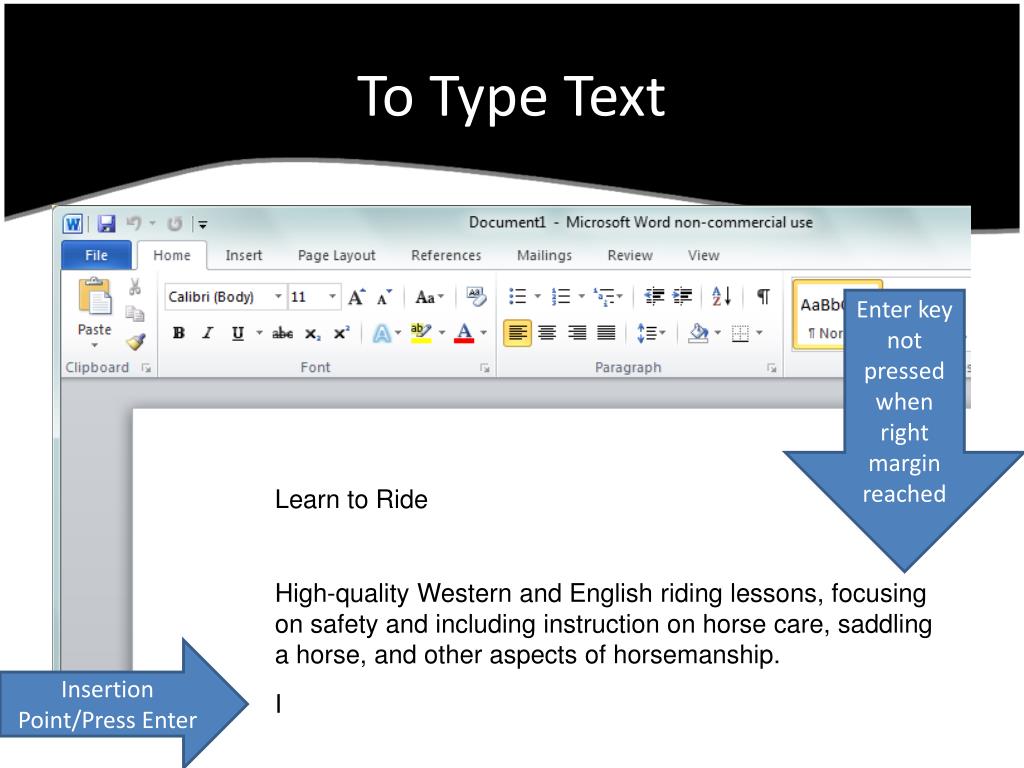1024x768 pixels.
Task: Grow font with the large A icon
Action: pyautogui.click(x=357, y=297)
